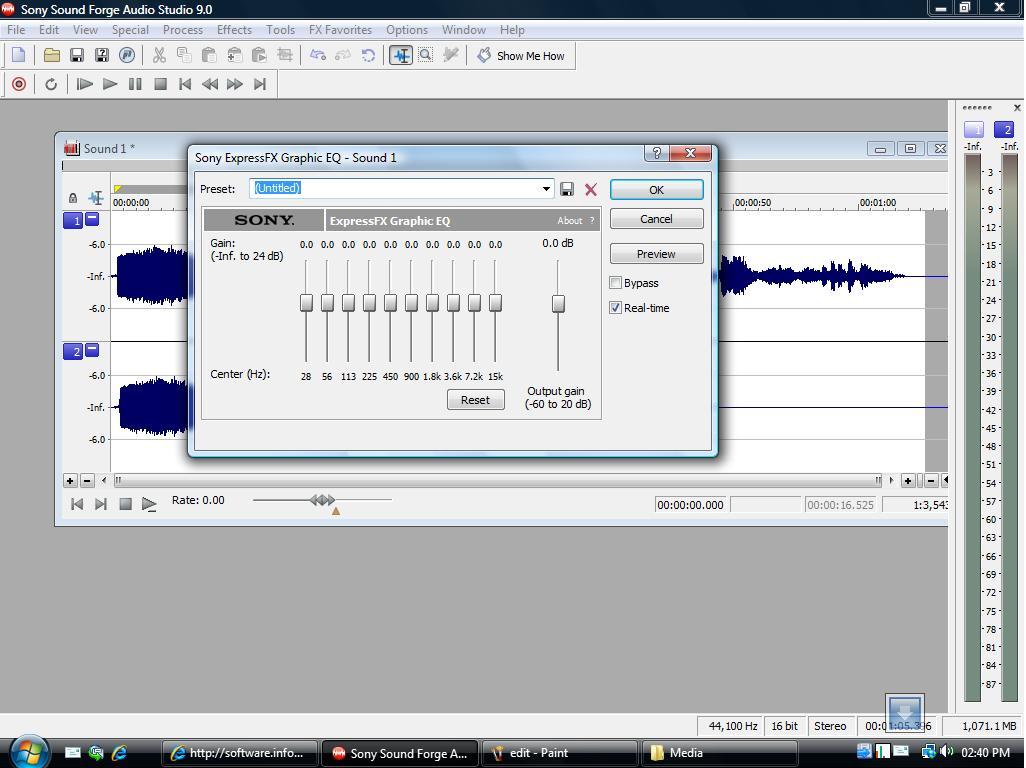
Task: Click the Output gain slider handle
Action: tap(558, 304)
